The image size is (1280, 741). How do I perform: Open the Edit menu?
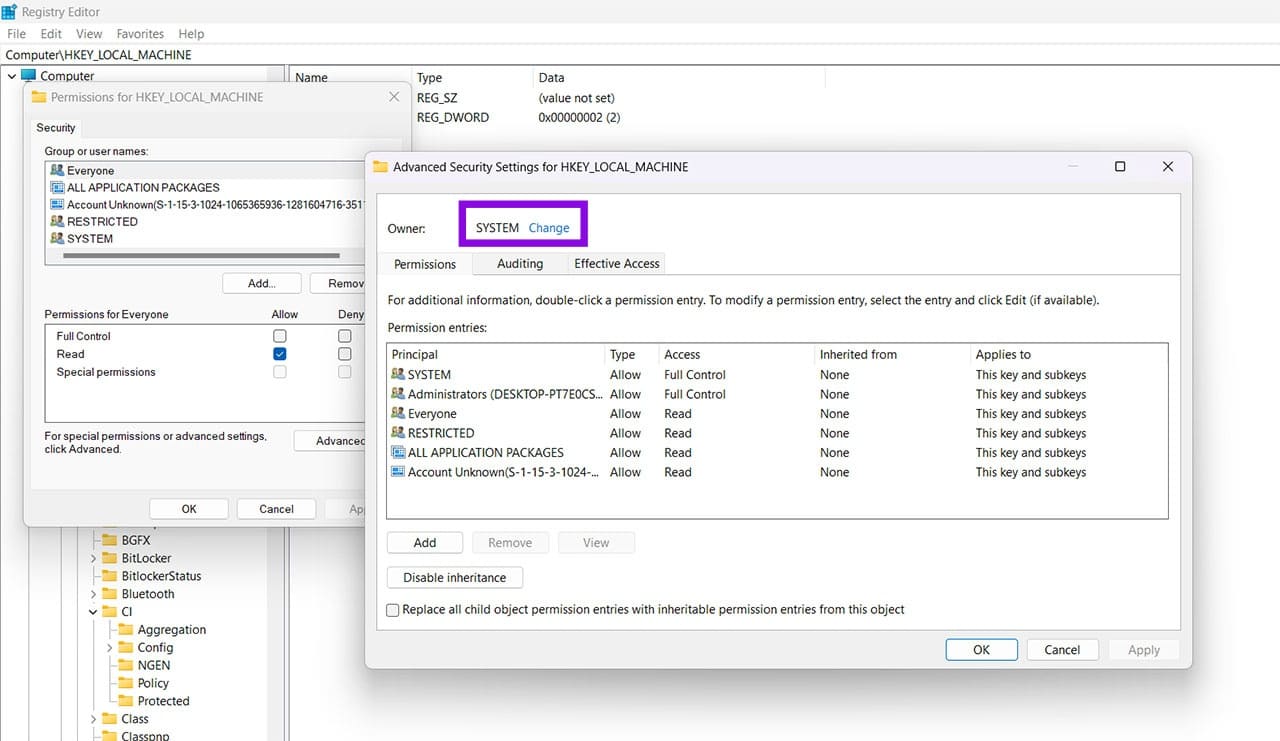[x=51, y=34]
